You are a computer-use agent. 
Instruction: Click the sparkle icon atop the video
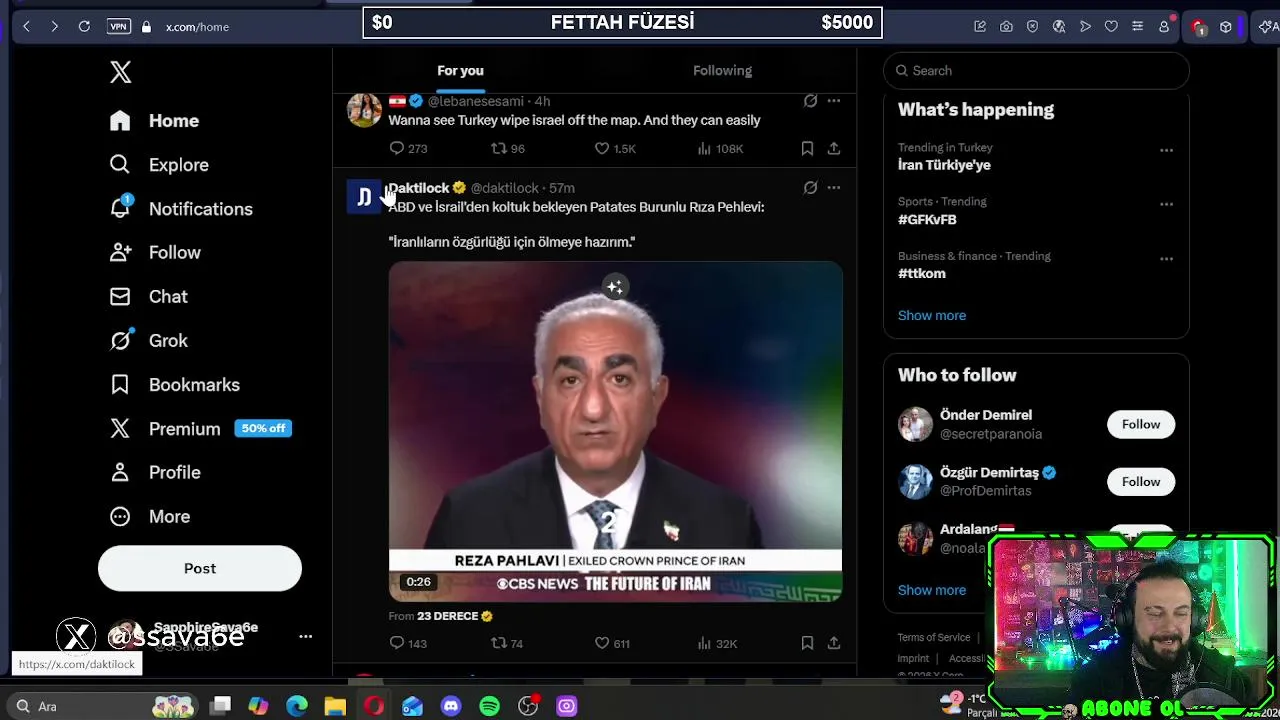pos(615,288)
